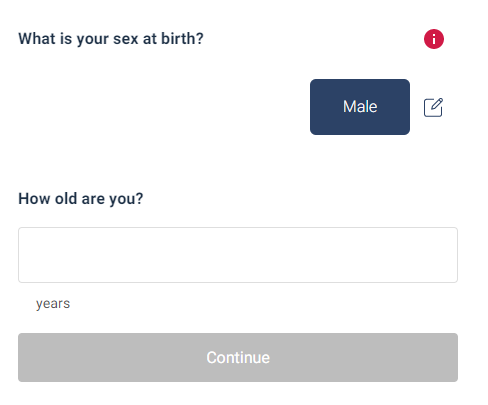Show more information about sex at birth
Screen dimensions: 488x405
coord(434,39)
